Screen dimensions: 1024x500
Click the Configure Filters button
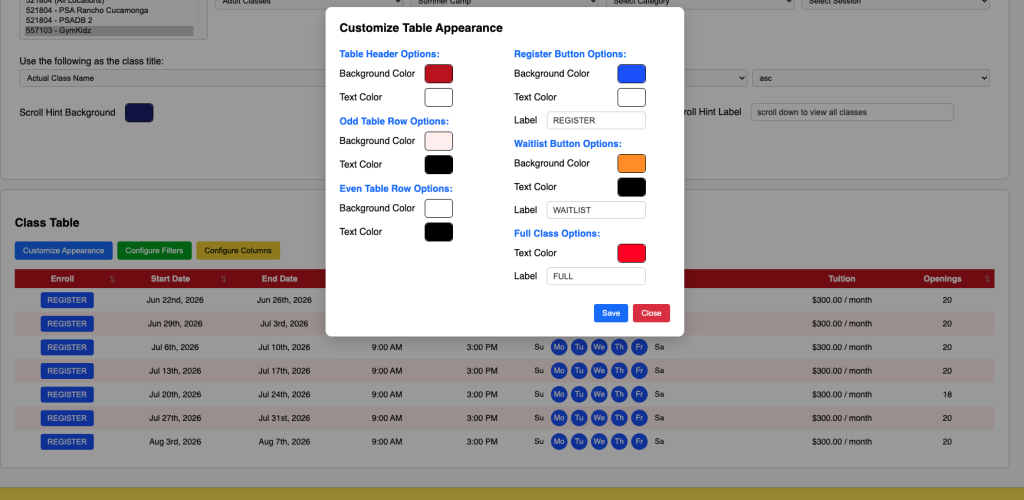point(154,250)
